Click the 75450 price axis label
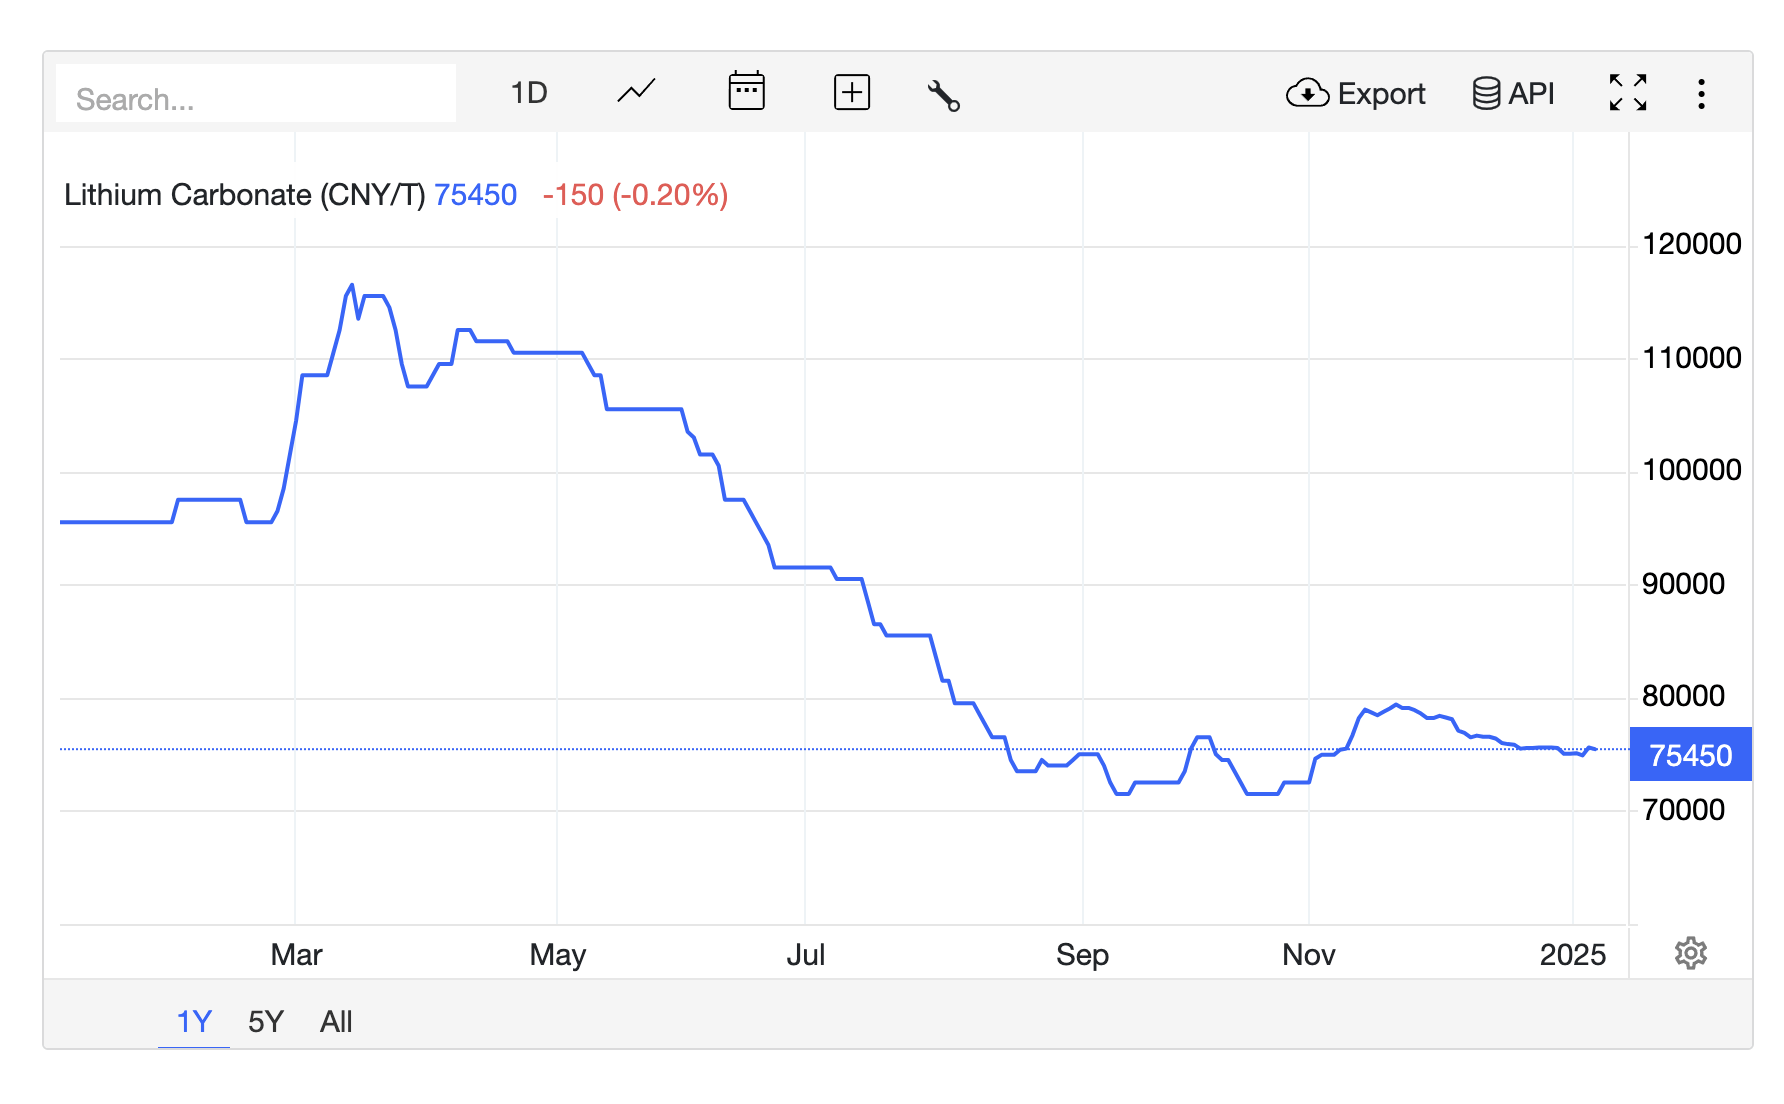Image resolution: width=1784 pixels, height=1104 pixels. pyautogui.click(x=1690, y=755)
